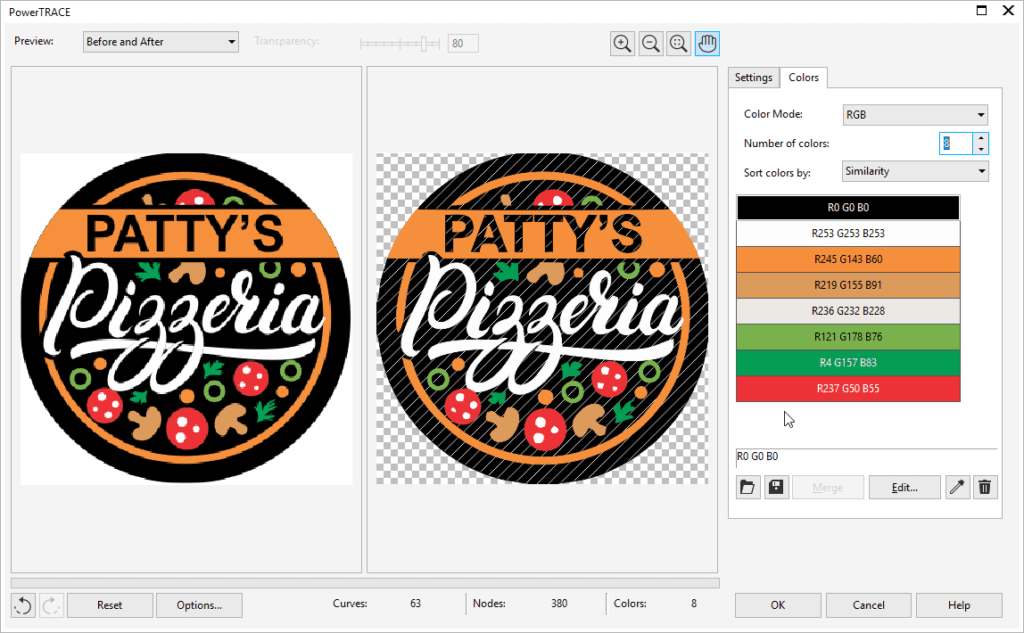This screenshot has width=1024, height=633.
Task: Open the Preview mode dropdown
Action: click(x=231, y=42)
